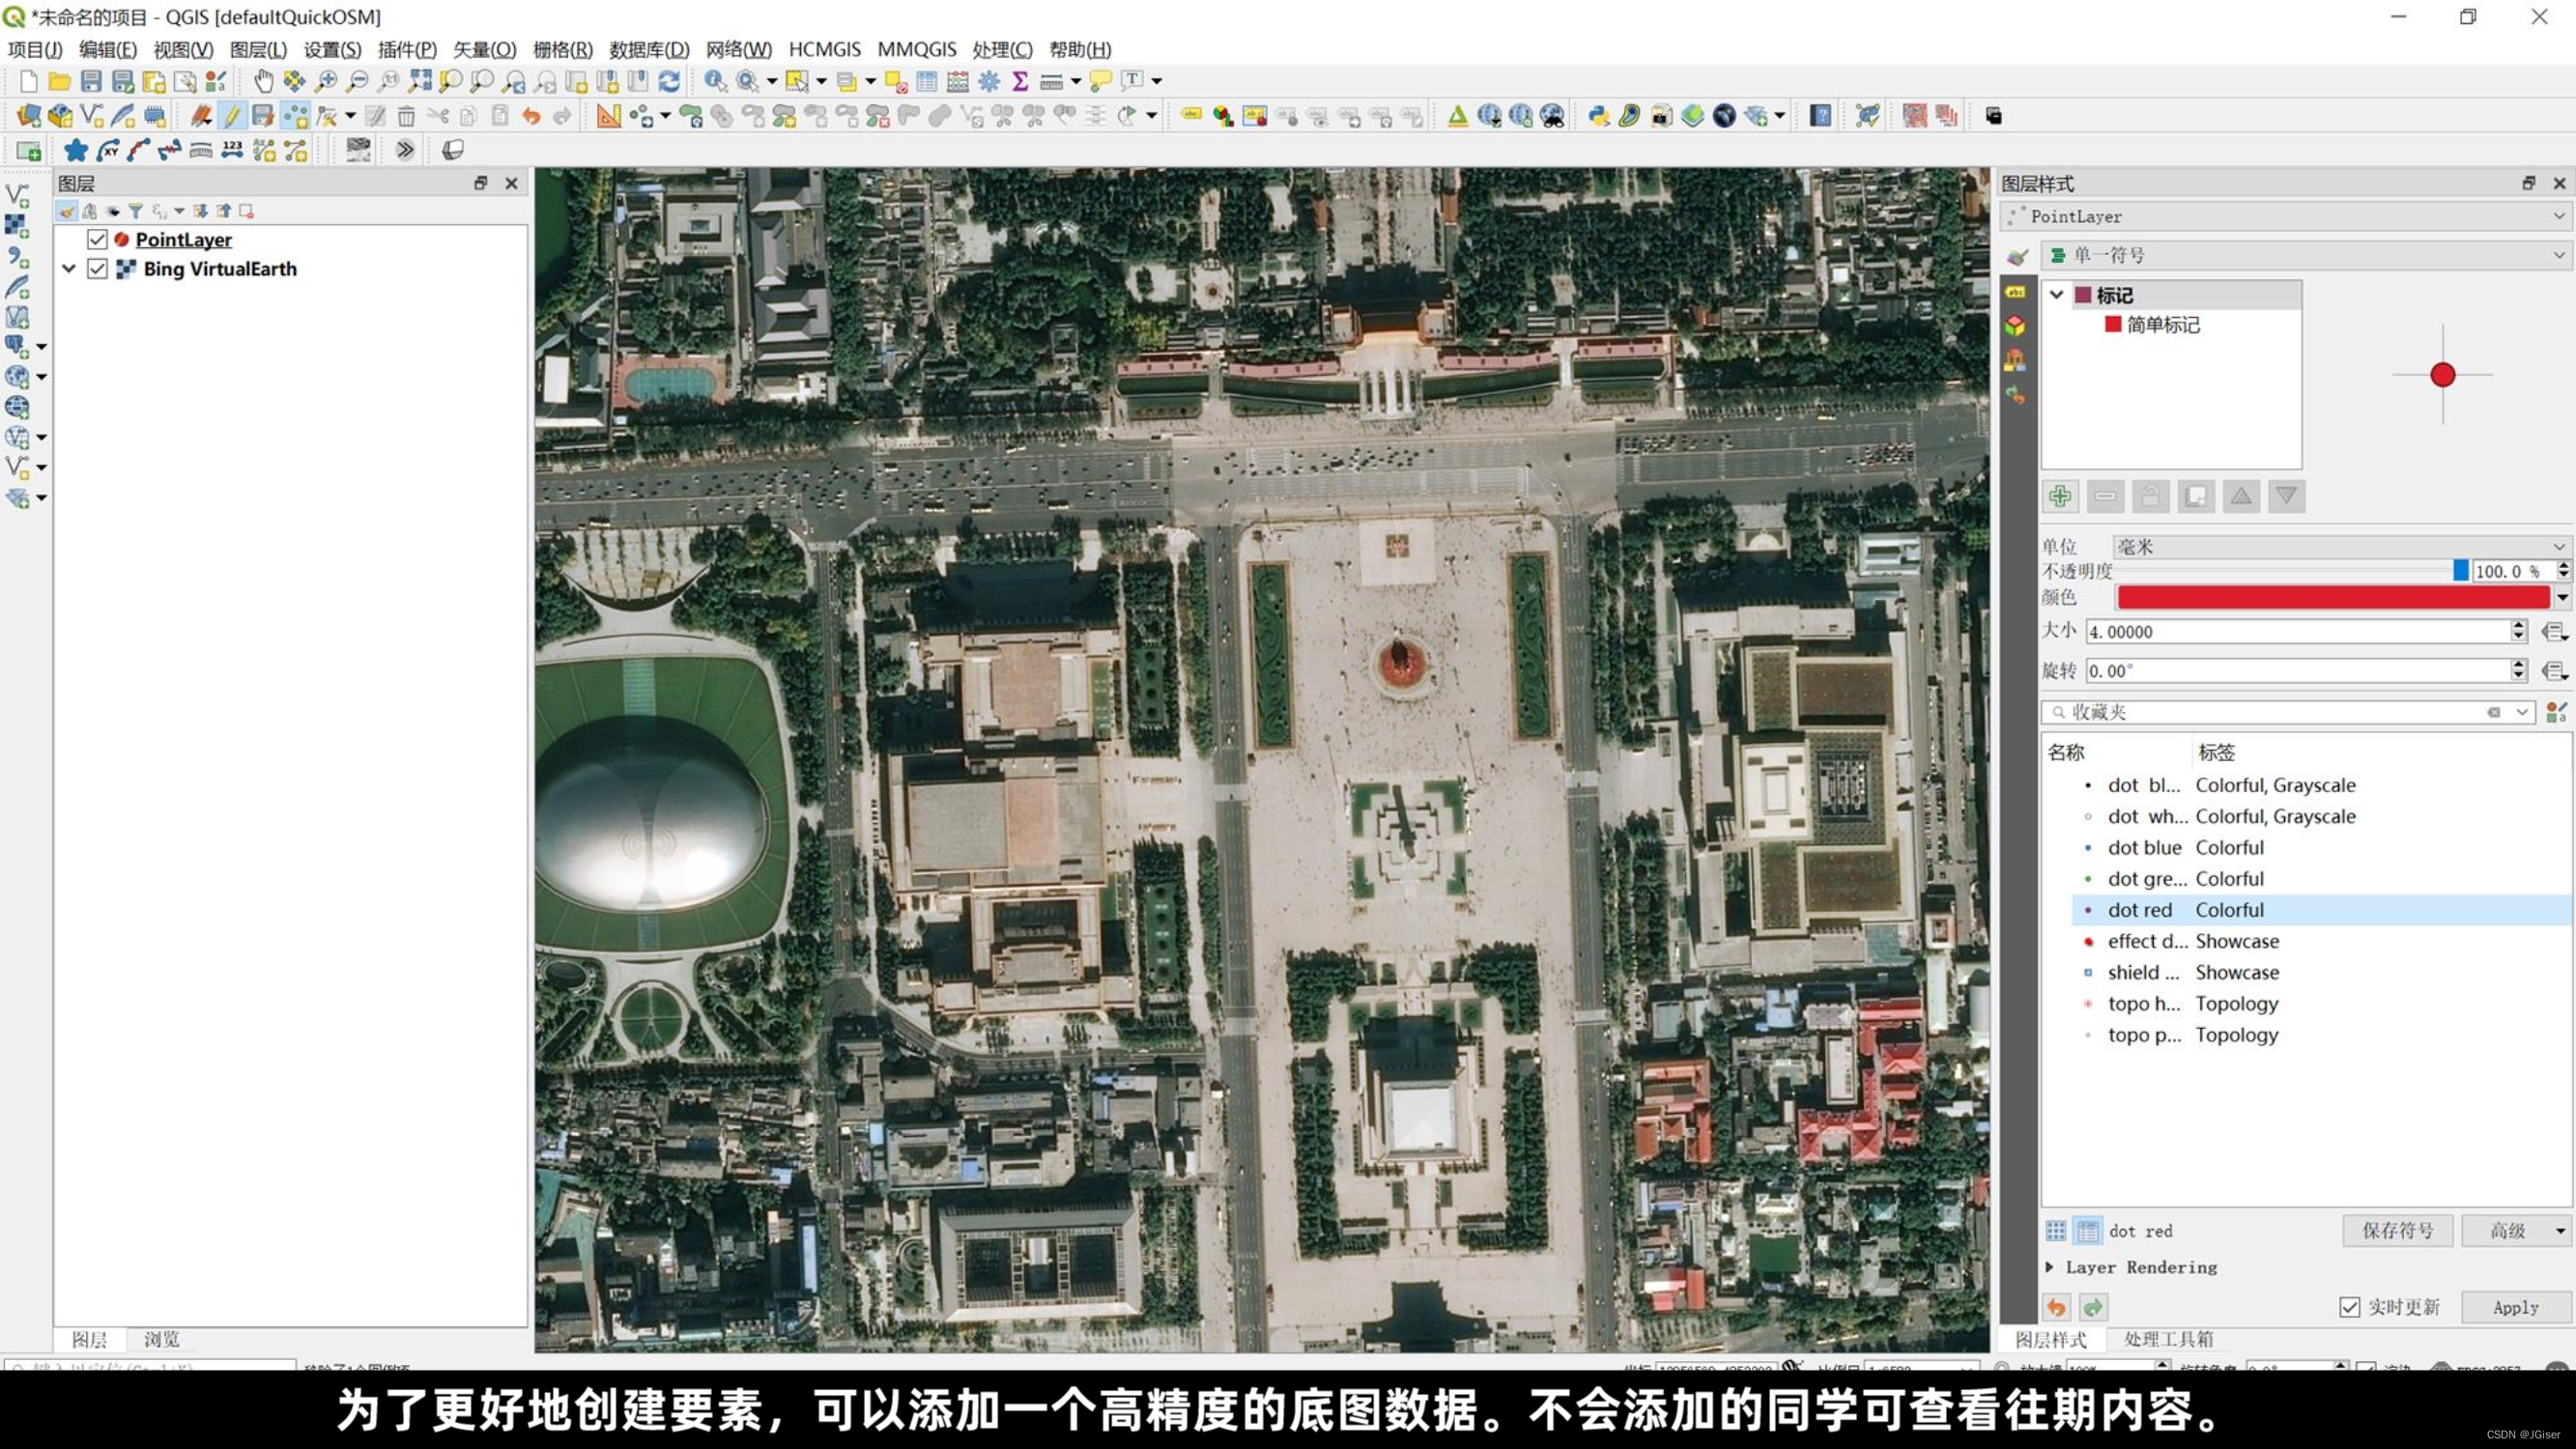2576x1449 pixels.
Task: Toggle Bing VirtualEarth layer visibility checkbox
Action: pos(97,269)
